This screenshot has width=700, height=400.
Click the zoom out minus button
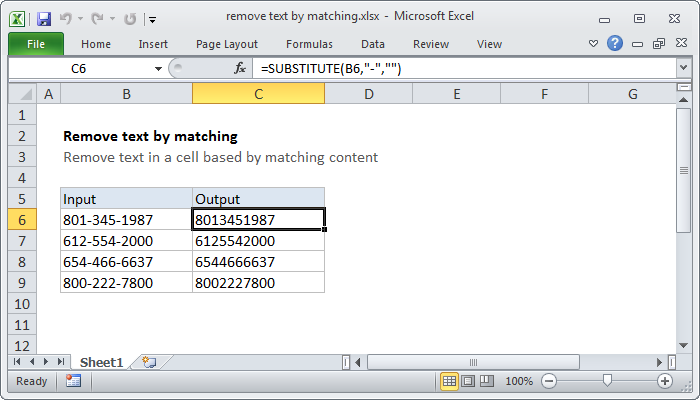pyautogui.click(x=547, y=381)
